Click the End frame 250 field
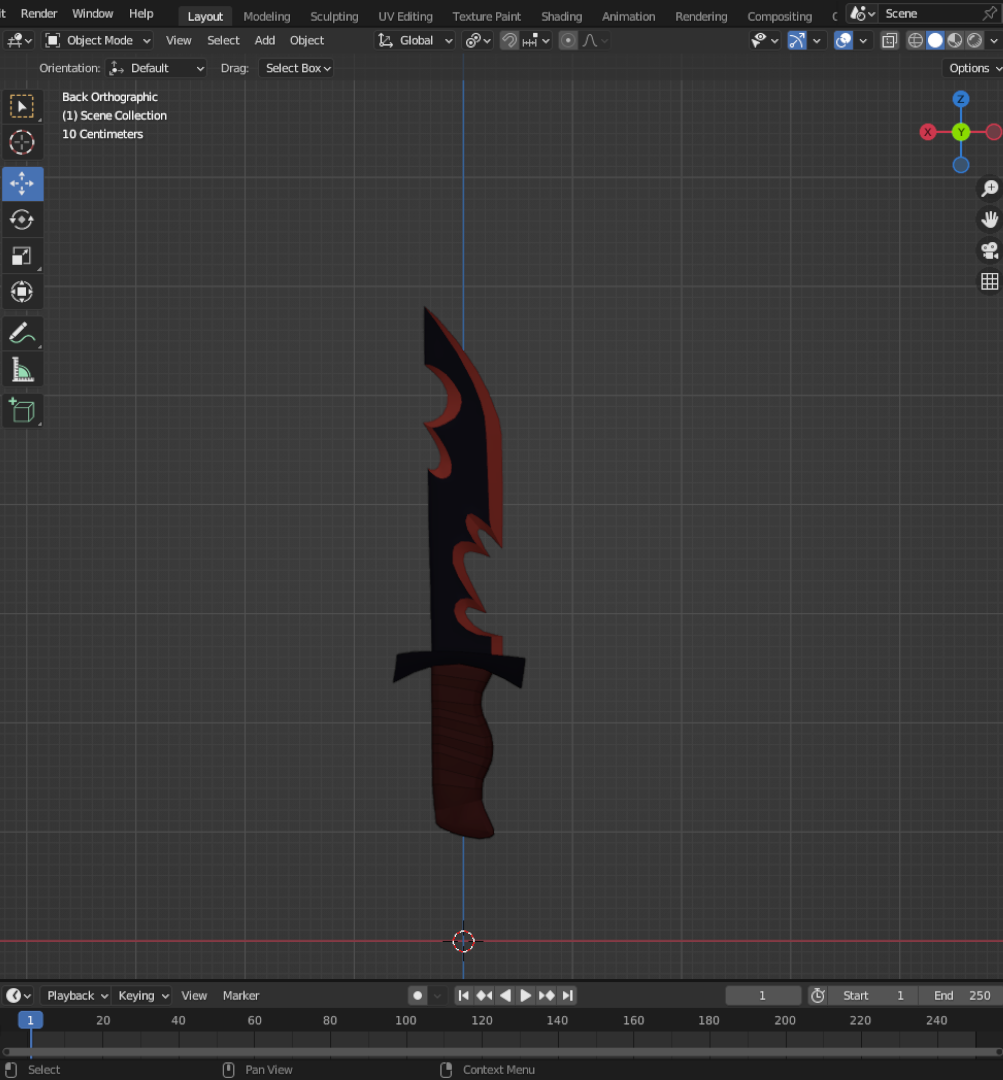 click(962, 995)
